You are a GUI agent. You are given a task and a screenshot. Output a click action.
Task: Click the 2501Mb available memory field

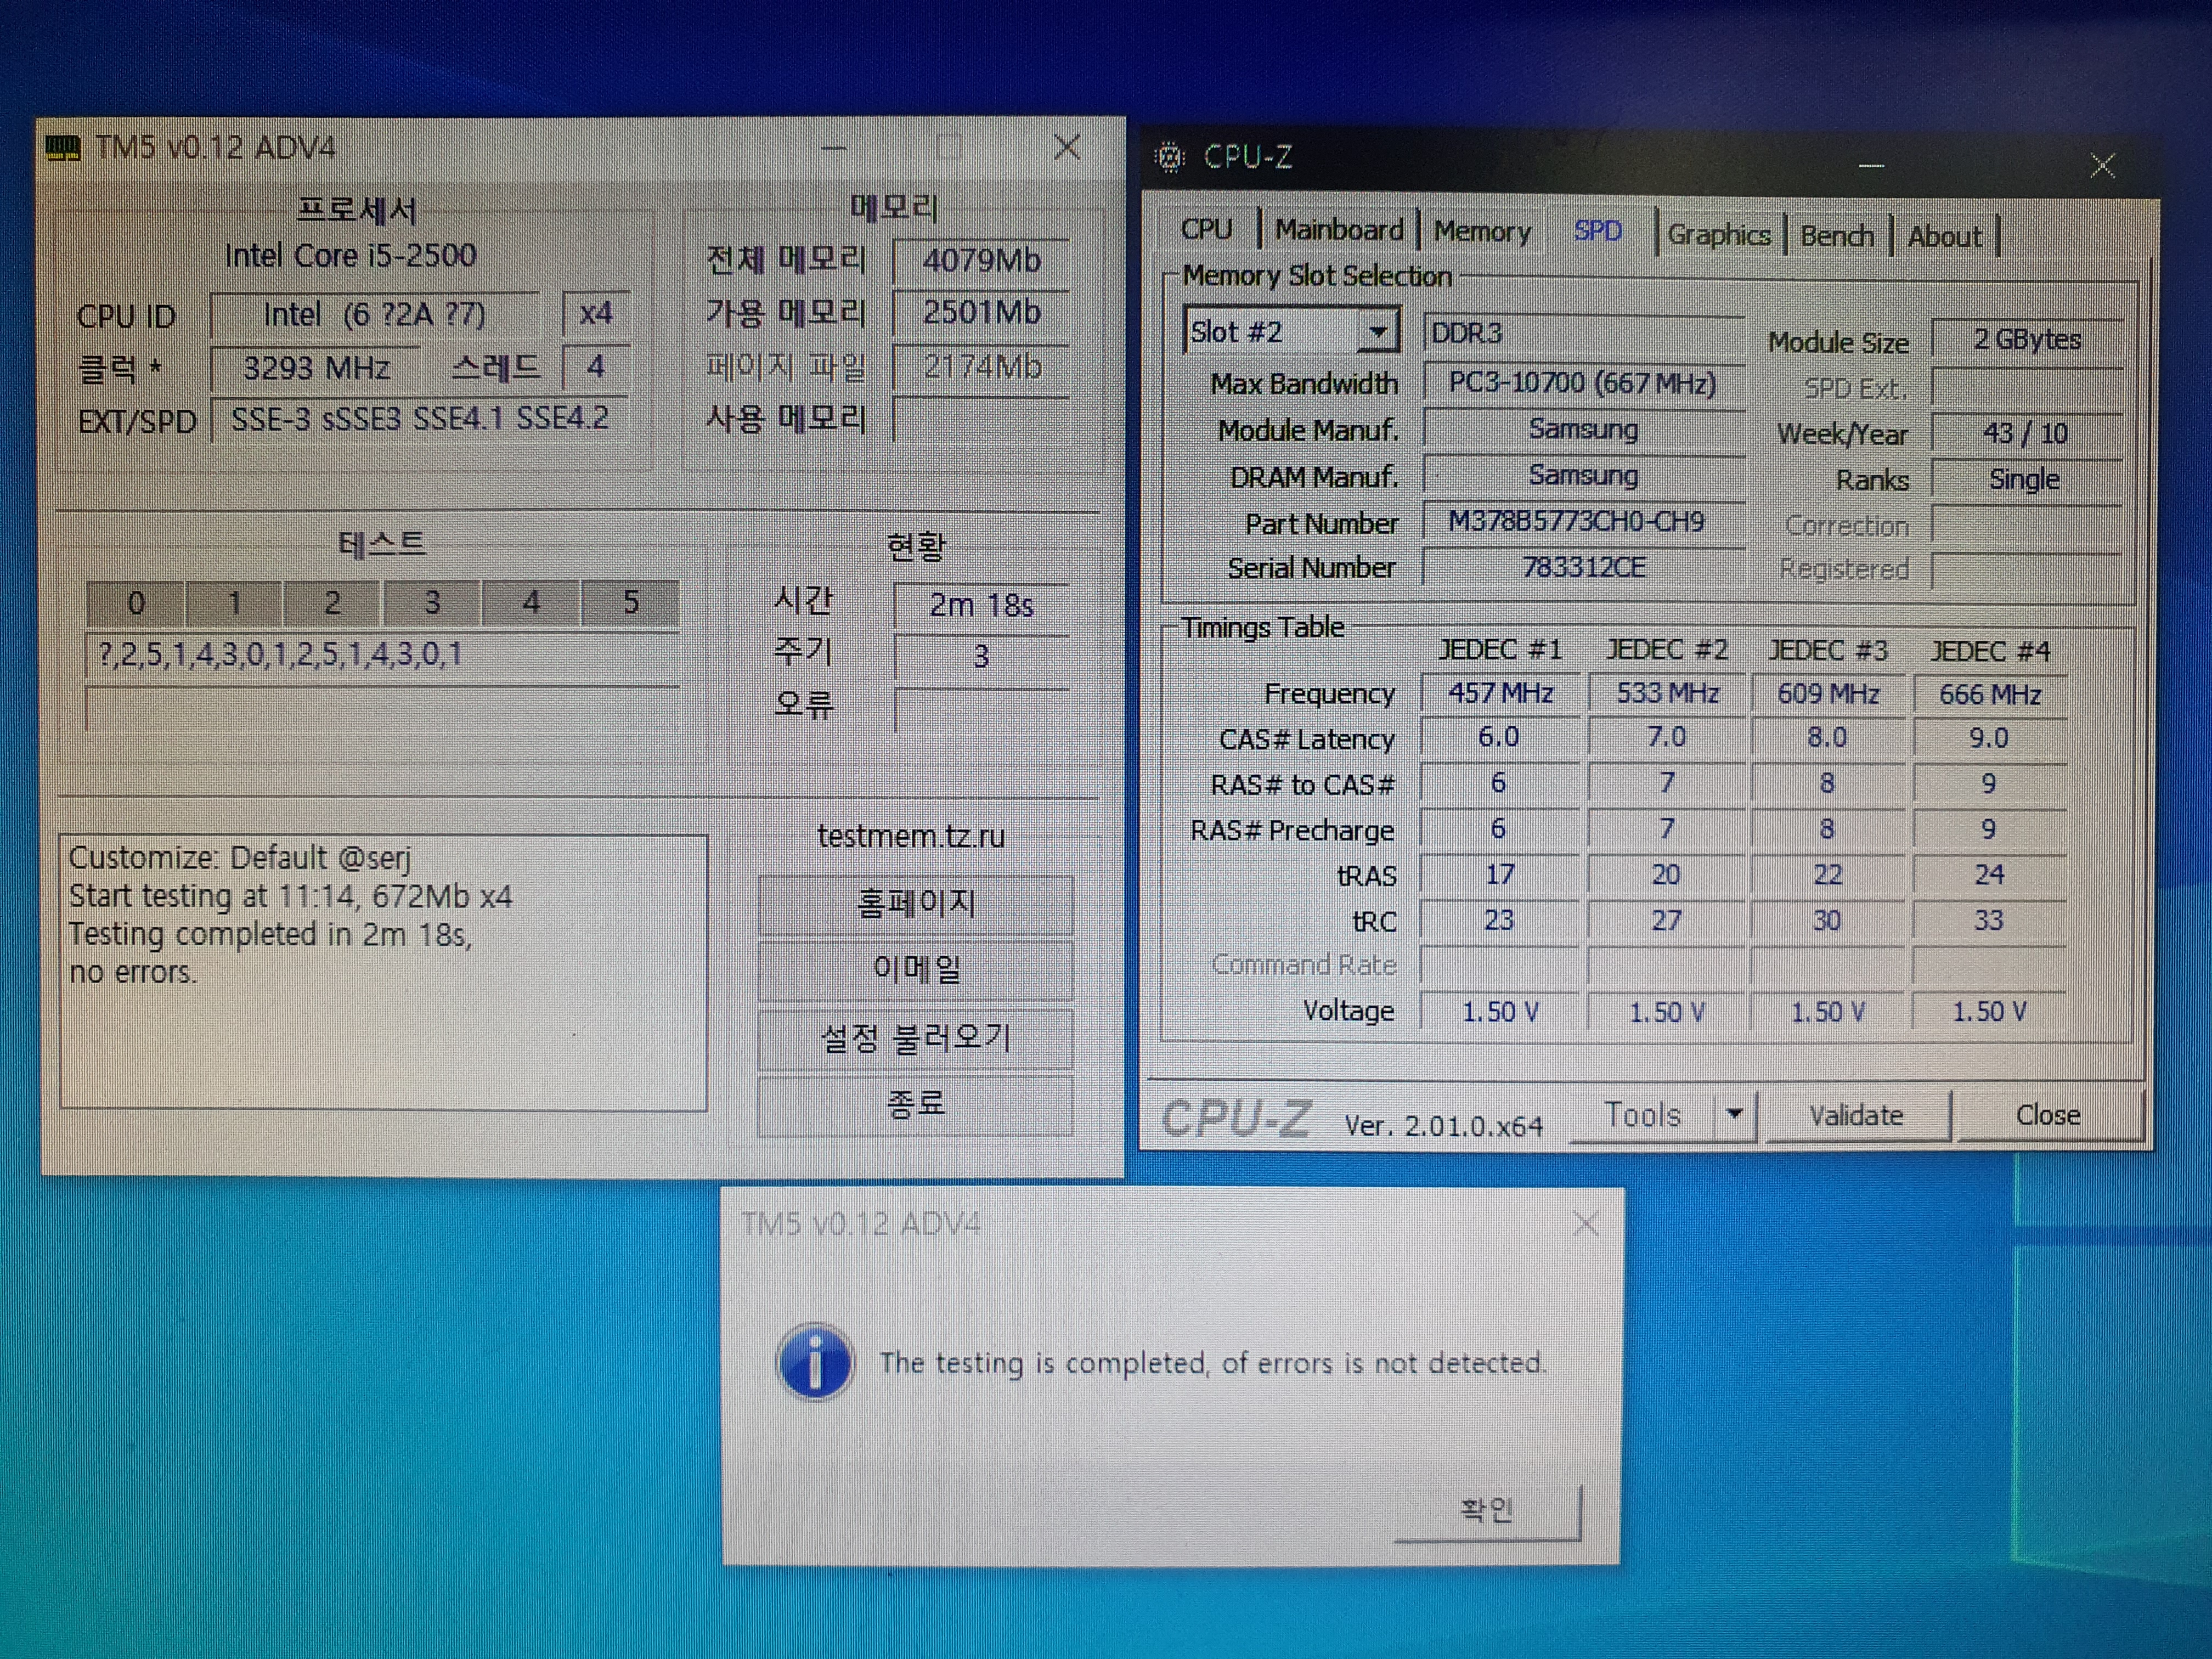981,313
